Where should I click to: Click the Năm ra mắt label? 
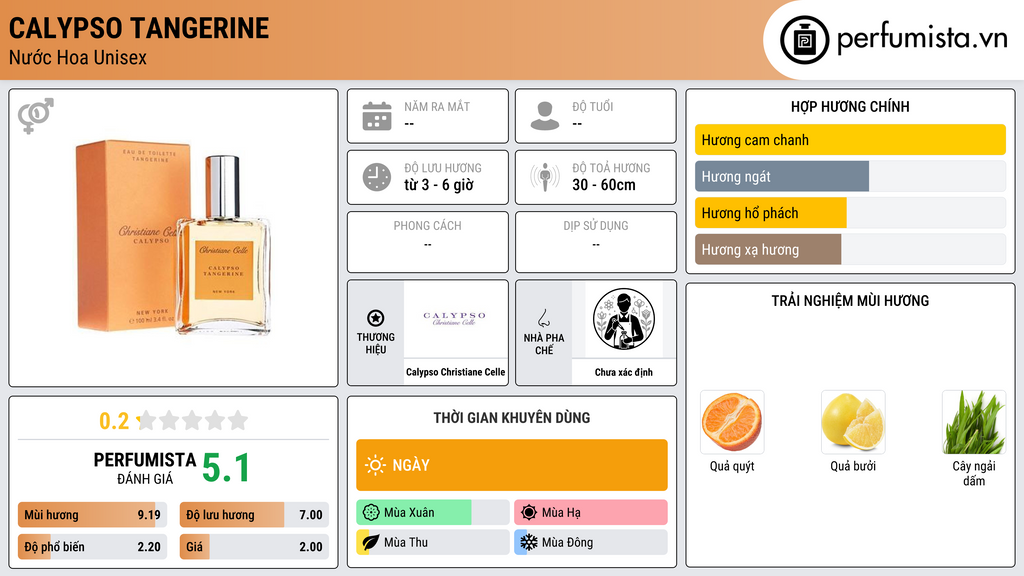coord(437,106)
